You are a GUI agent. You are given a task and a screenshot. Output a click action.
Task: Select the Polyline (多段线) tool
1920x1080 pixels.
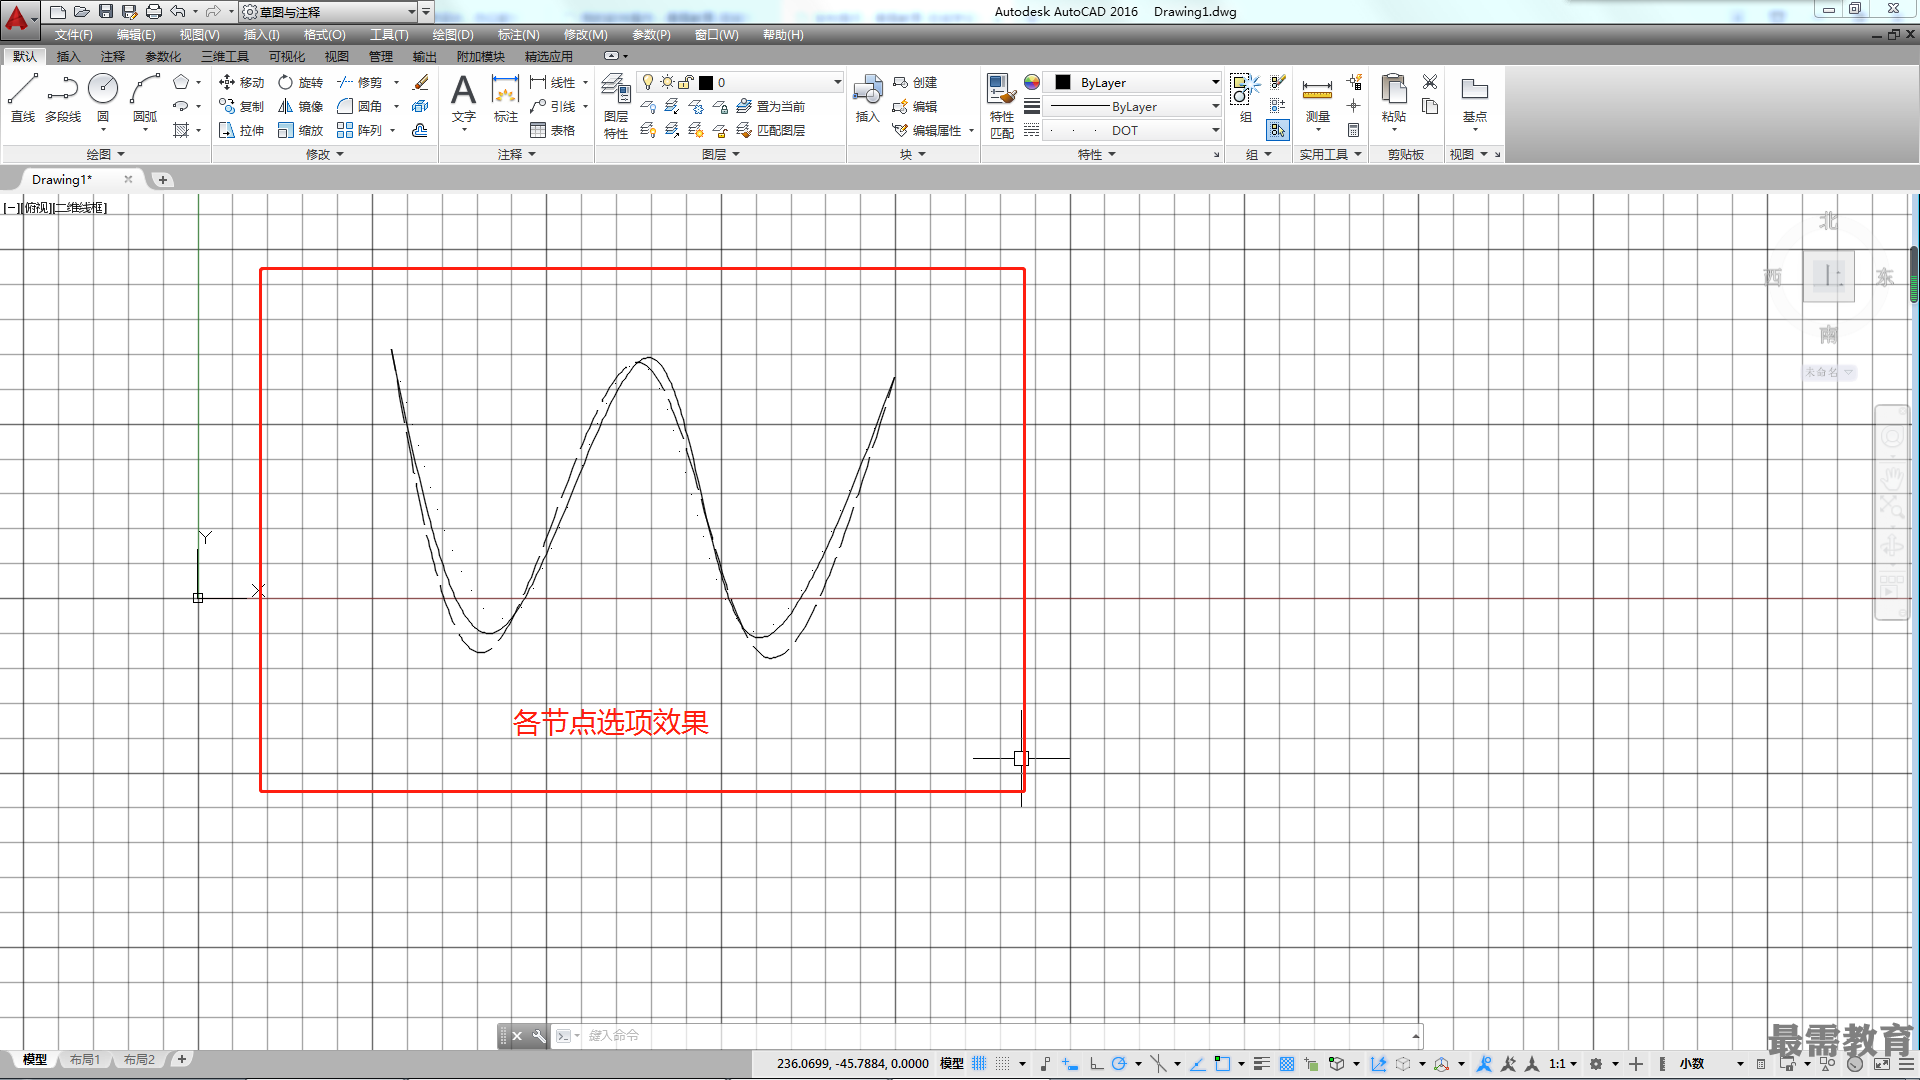(x=63, y=98)
